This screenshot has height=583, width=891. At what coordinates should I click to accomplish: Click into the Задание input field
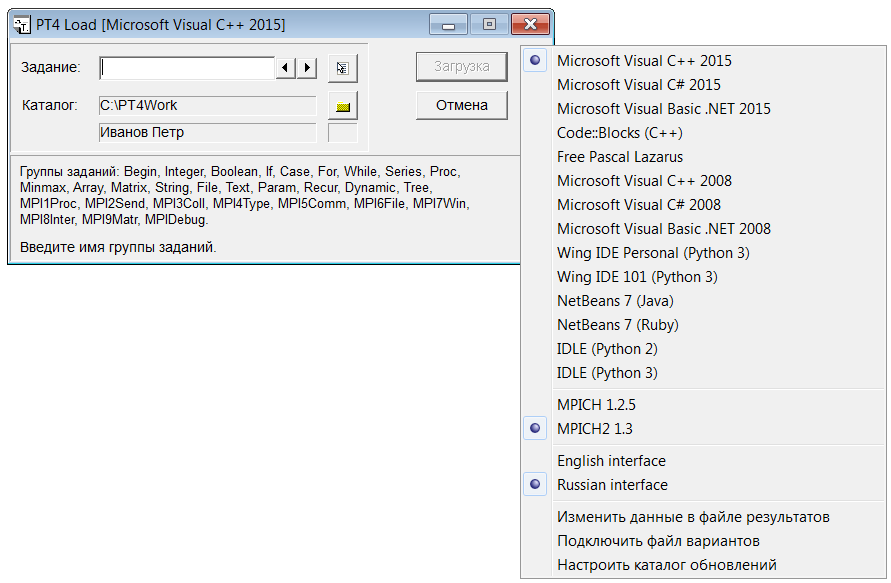coord(187,68)
